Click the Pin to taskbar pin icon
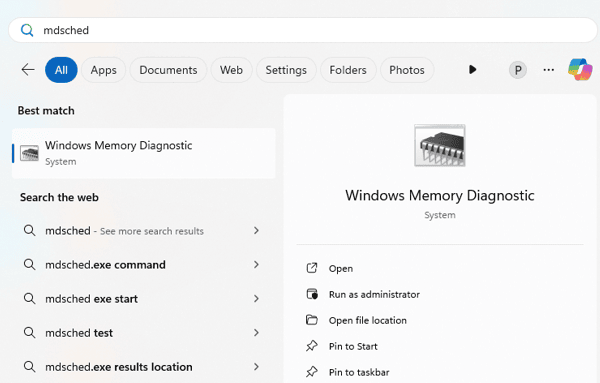600x383 pixels. (312, 372)
